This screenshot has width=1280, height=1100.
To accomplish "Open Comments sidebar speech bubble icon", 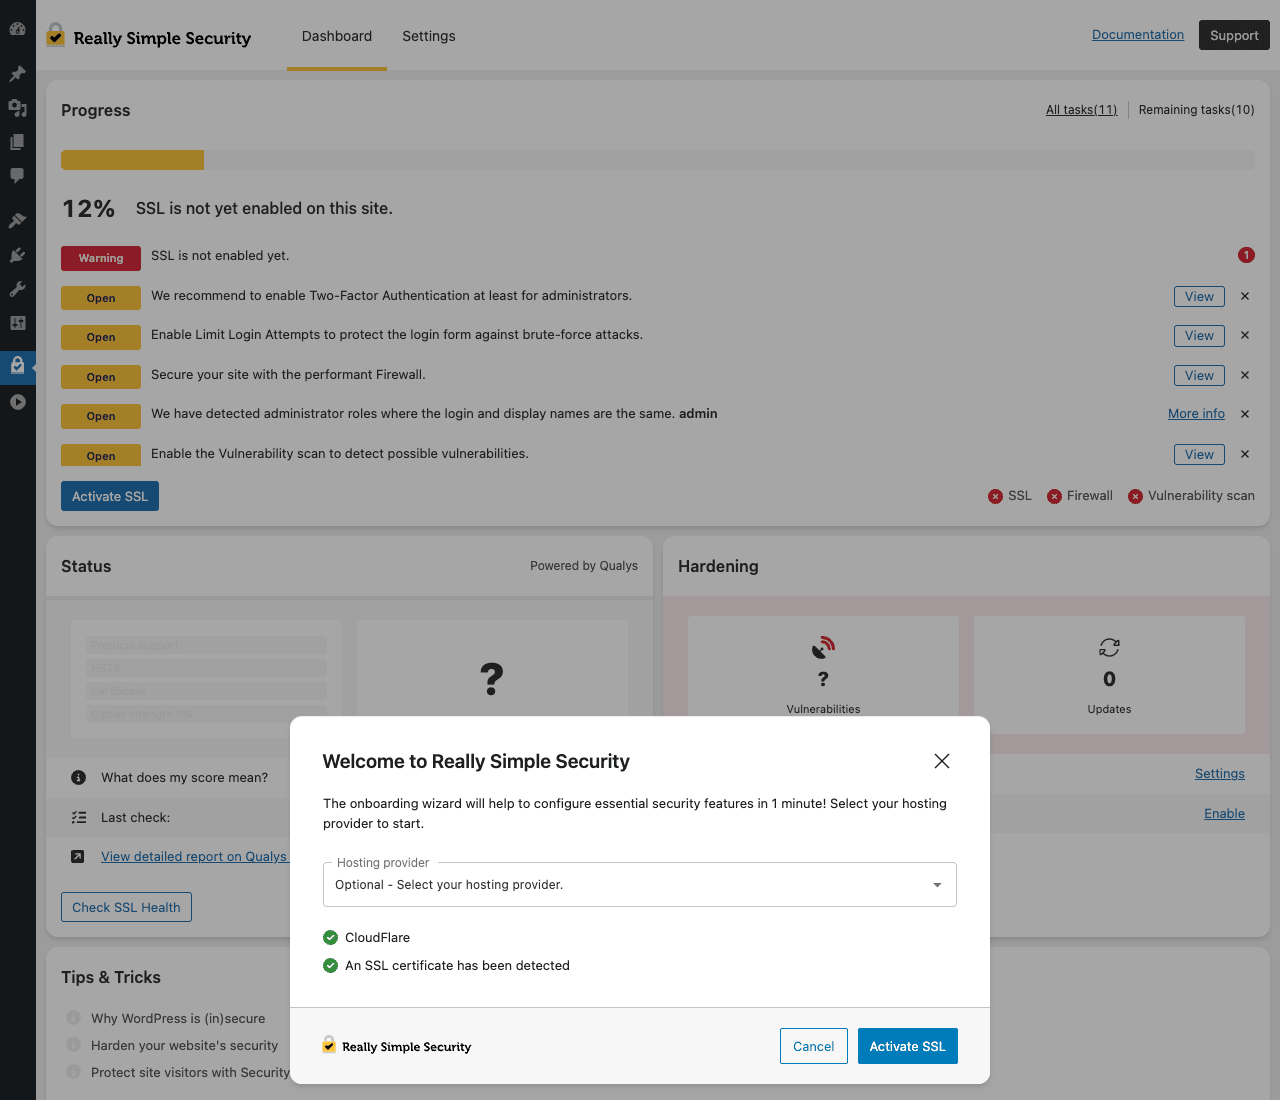I will [x=17, y=175].
